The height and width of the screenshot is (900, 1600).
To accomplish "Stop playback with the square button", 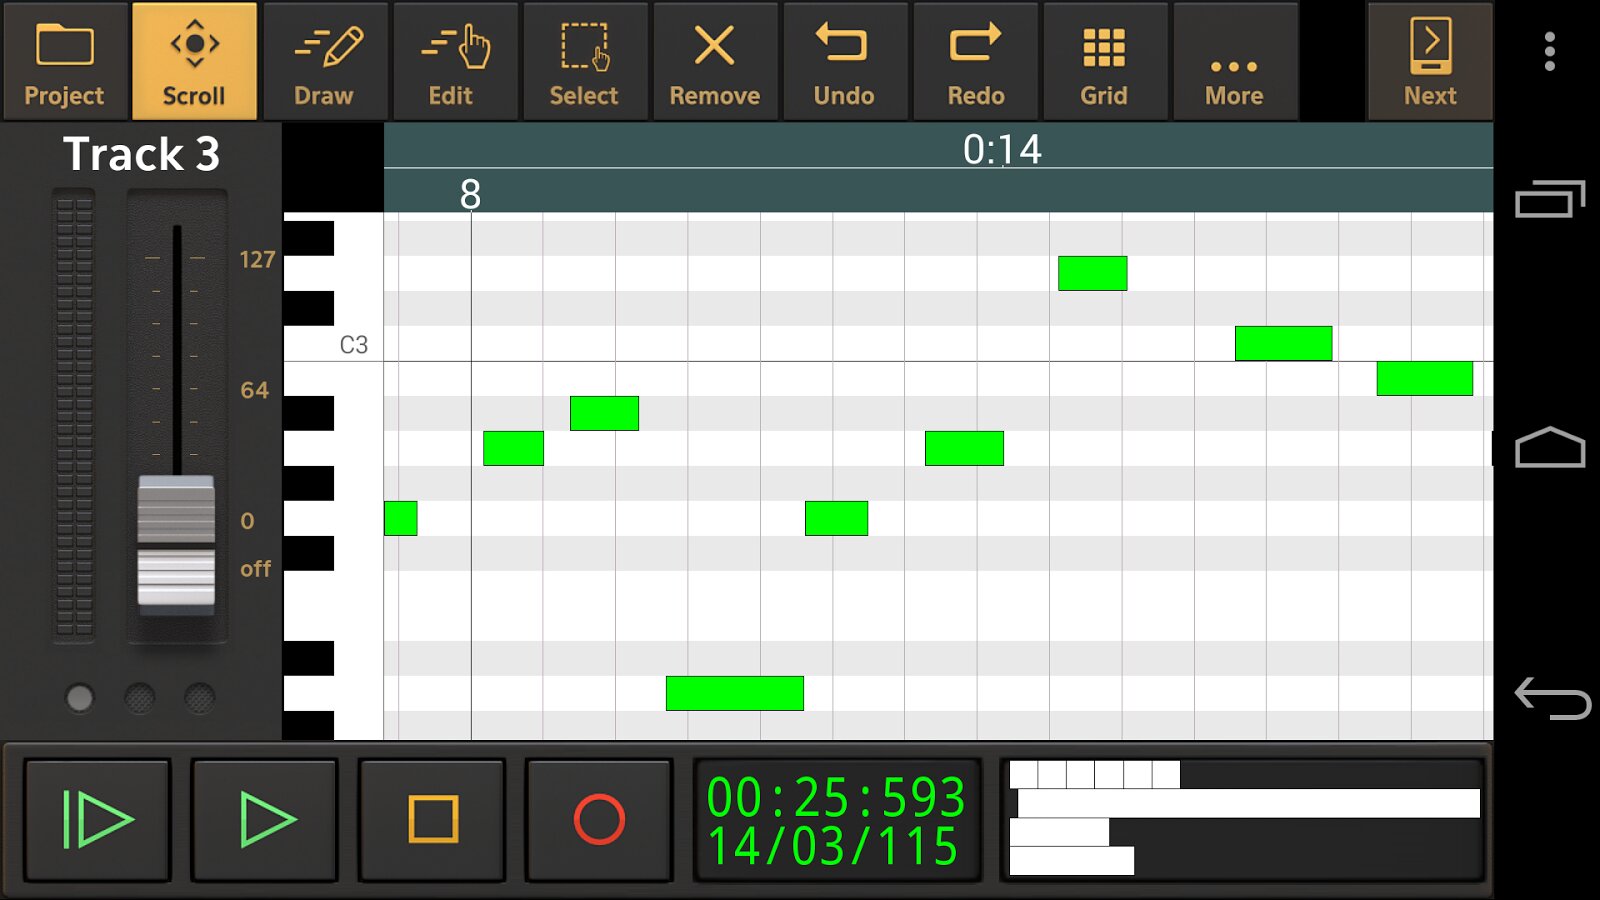I will pos(432,820).
